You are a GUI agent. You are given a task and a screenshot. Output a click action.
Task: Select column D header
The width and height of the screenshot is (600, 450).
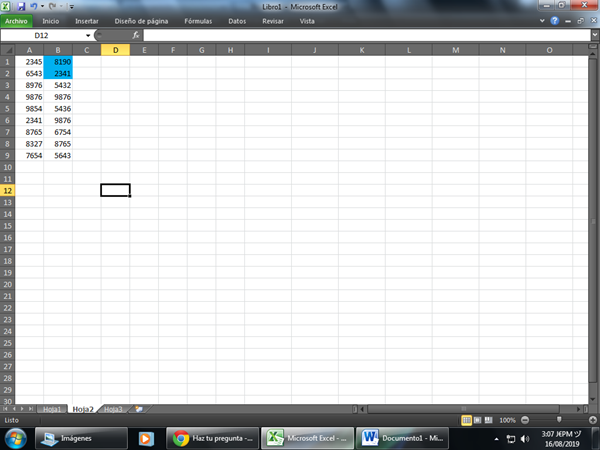115,50
